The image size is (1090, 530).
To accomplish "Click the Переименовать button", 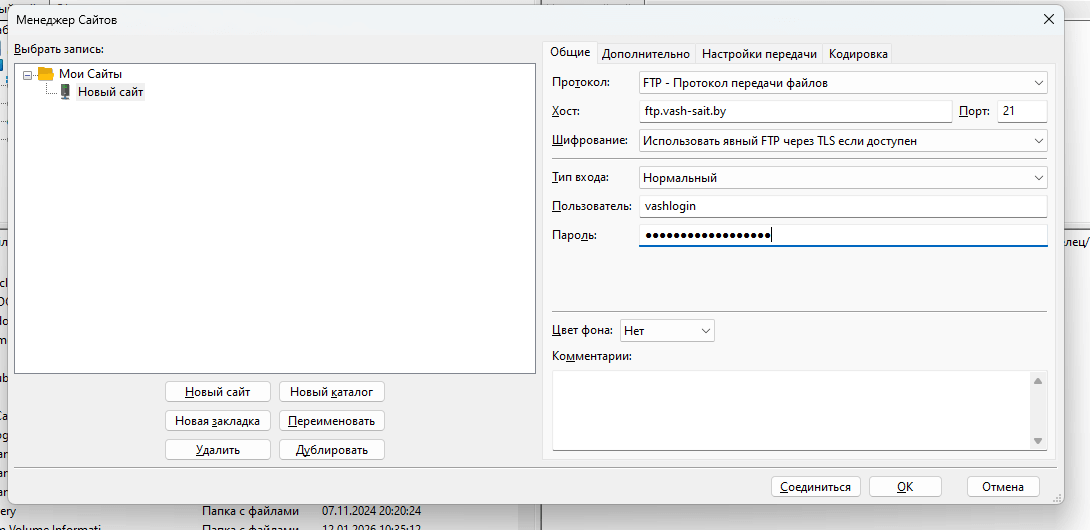I will point(332,421).
